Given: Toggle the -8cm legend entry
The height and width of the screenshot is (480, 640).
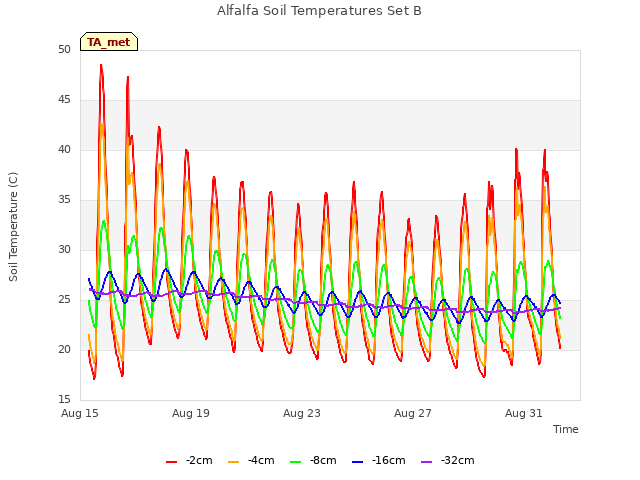Looking at the screenshot, I should (313, 460).
